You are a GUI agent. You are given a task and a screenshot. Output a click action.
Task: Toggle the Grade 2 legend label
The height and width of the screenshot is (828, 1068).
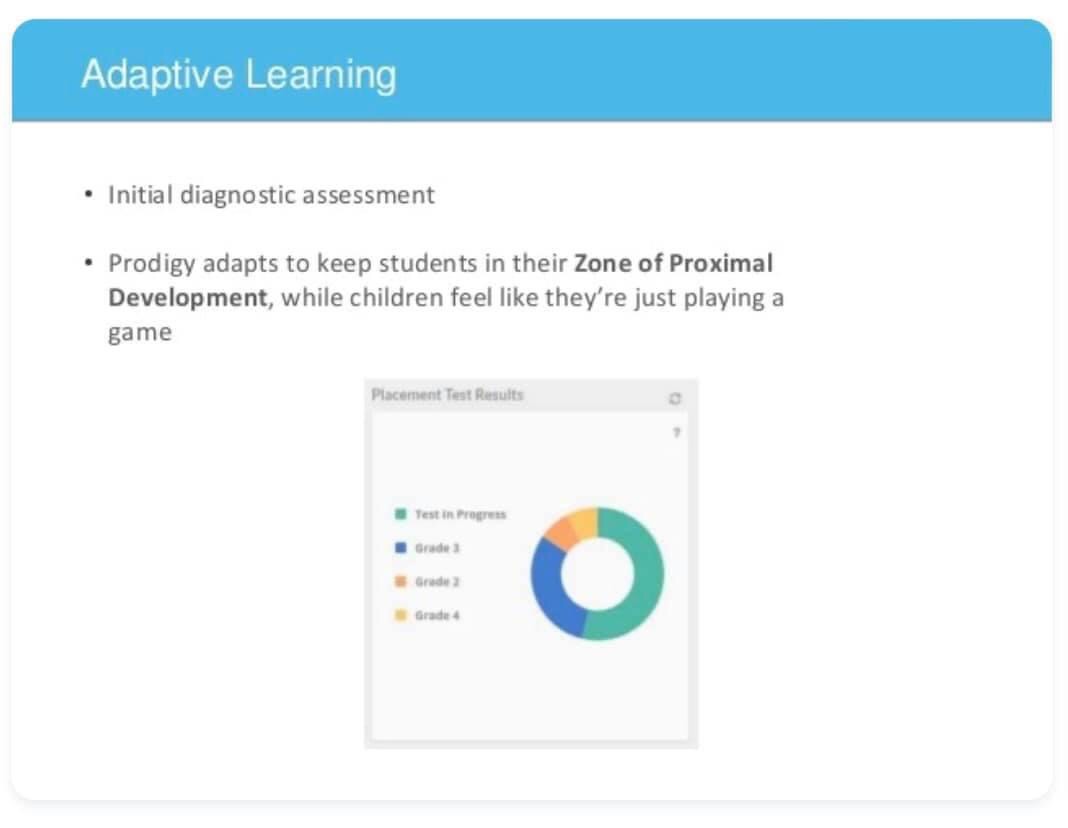point(437,582)
